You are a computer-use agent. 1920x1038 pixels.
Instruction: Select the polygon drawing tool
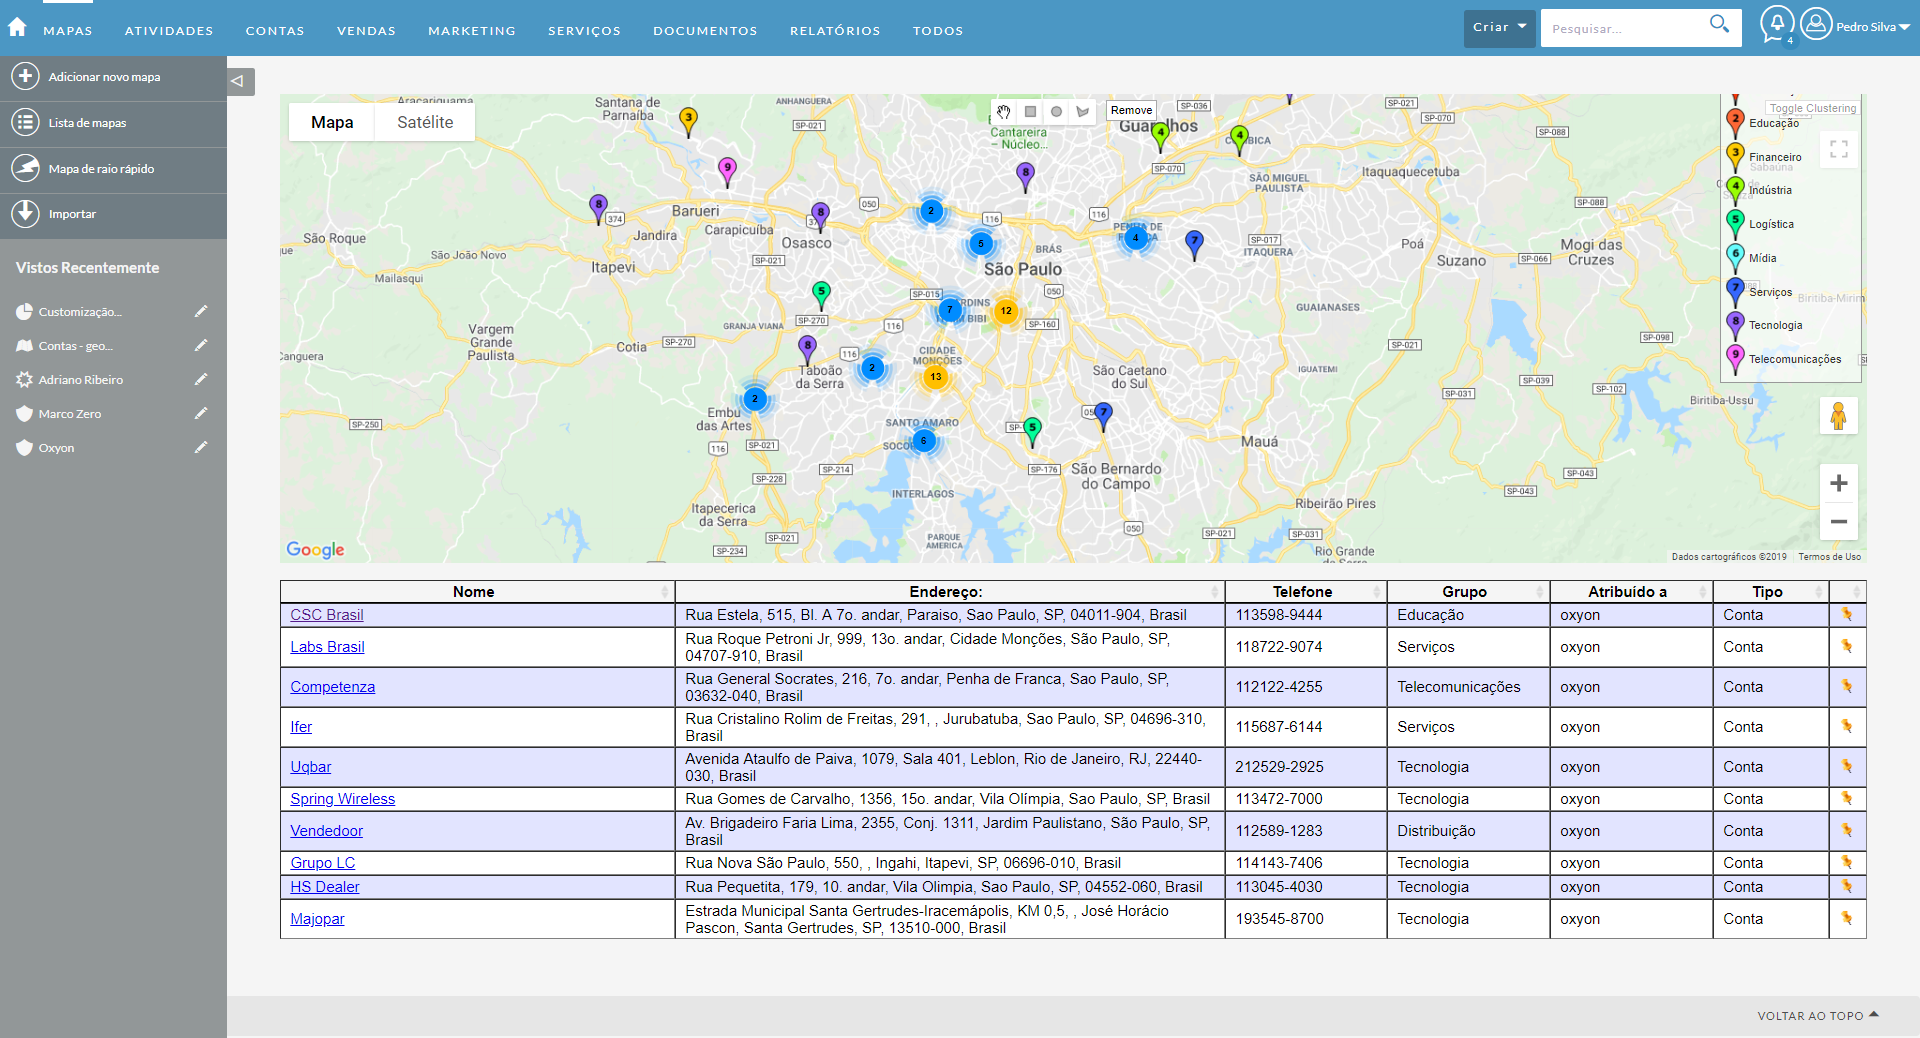click(x=1082, y=112)
